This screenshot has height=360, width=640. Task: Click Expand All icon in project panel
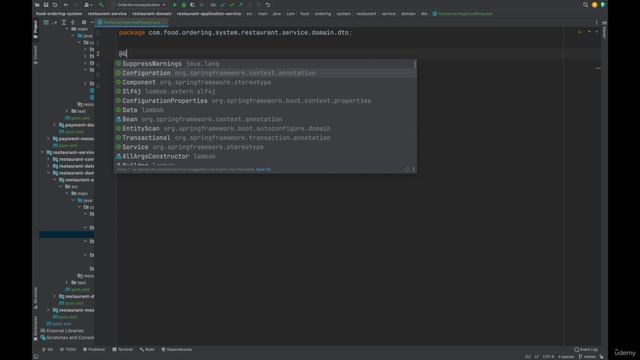coord(64,22)
